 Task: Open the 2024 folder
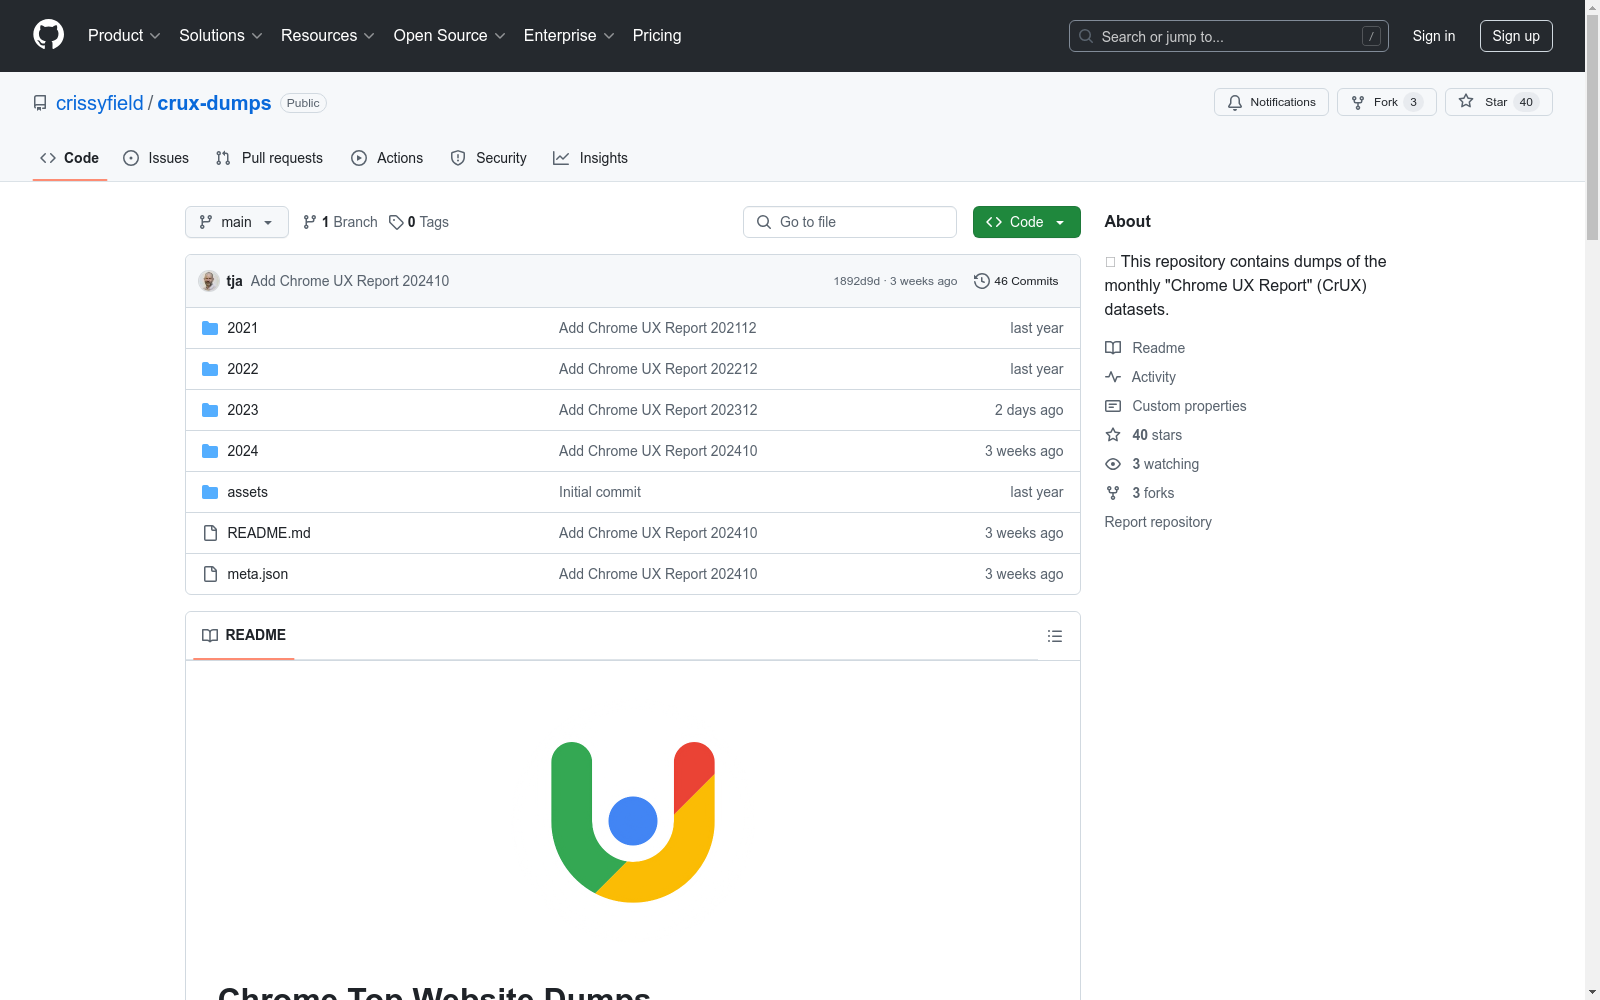(x=243, y=451)
